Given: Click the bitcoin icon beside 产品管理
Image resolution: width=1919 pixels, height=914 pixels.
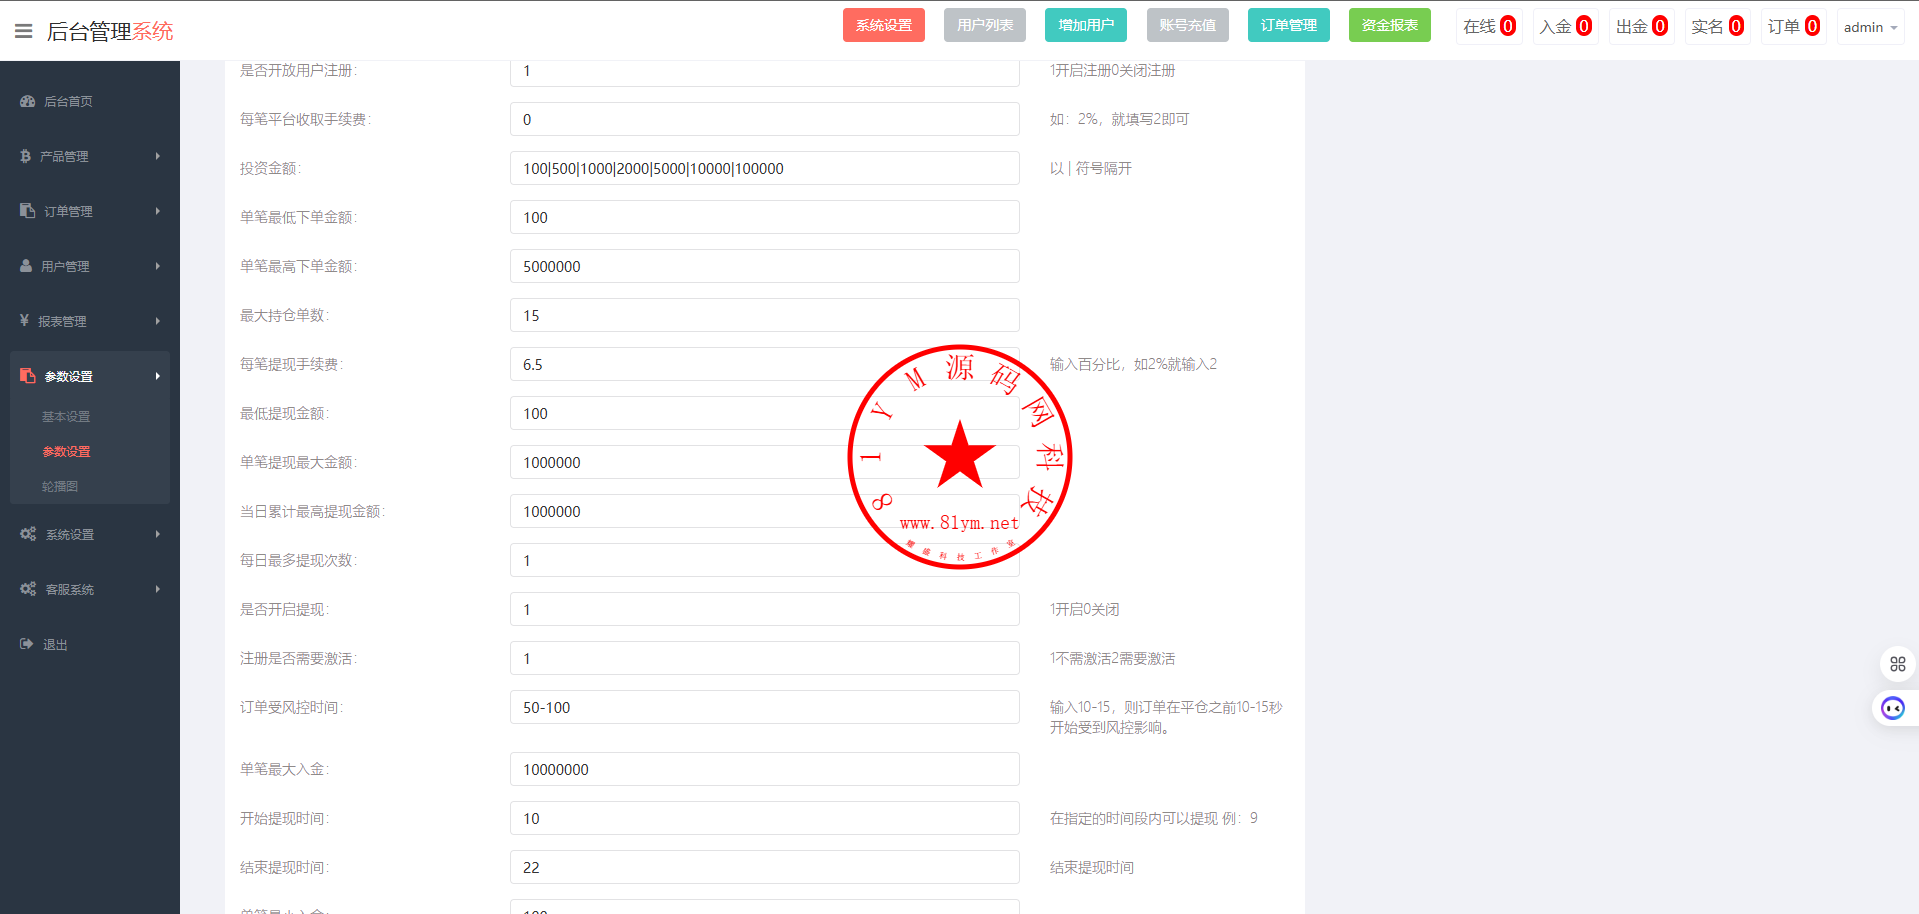Looking at the screenshot, I should tap(25, 156).
